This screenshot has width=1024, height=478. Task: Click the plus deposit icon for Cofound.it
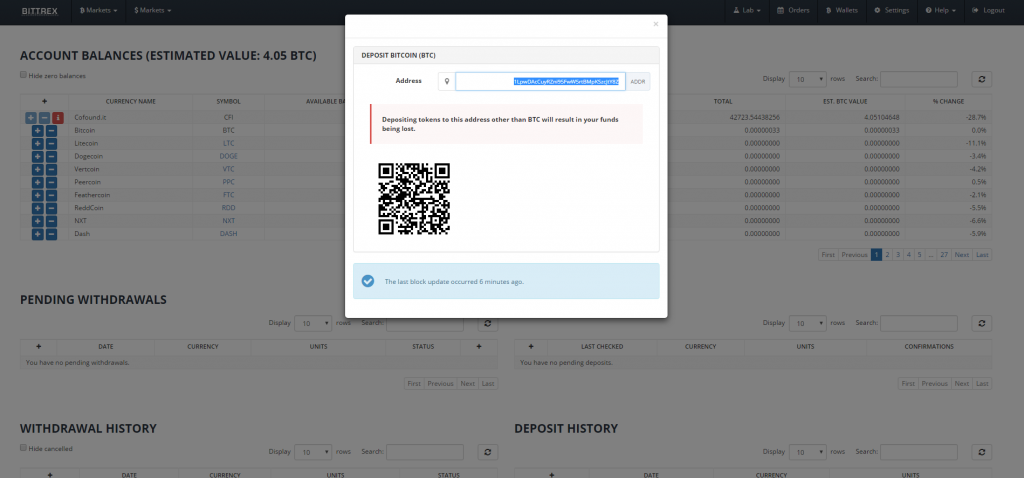point(31,118)
